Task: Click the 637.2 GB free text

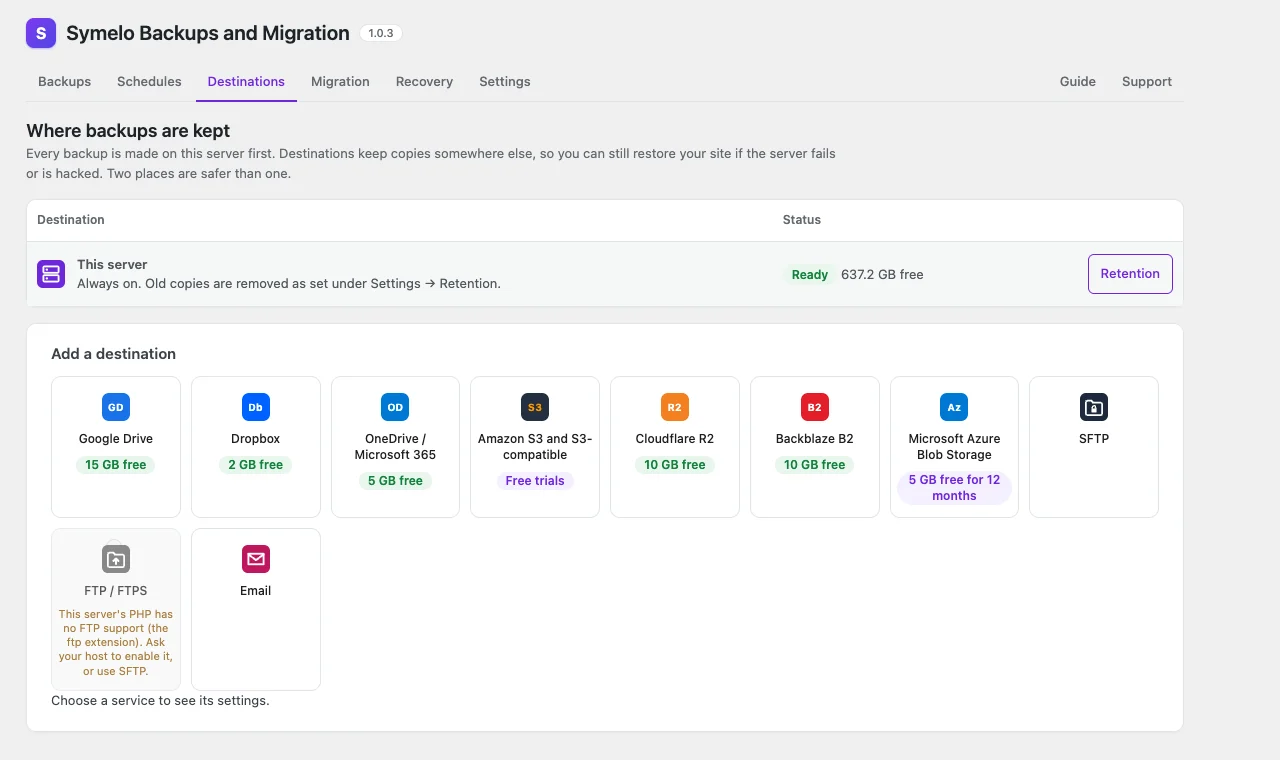Action: [882, 274]
